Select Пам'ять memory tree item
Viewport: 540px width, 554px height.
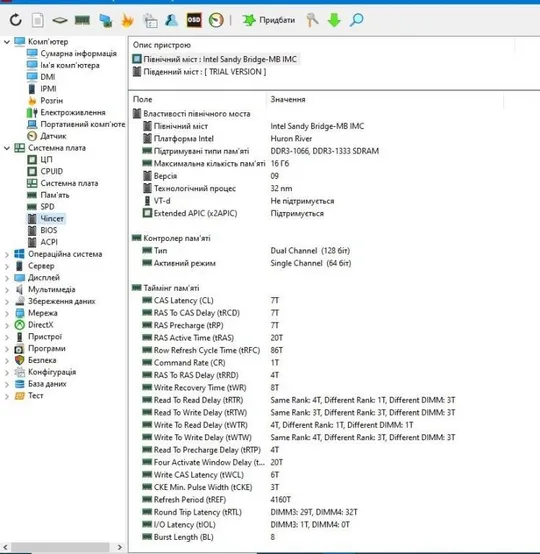point(54,195)
